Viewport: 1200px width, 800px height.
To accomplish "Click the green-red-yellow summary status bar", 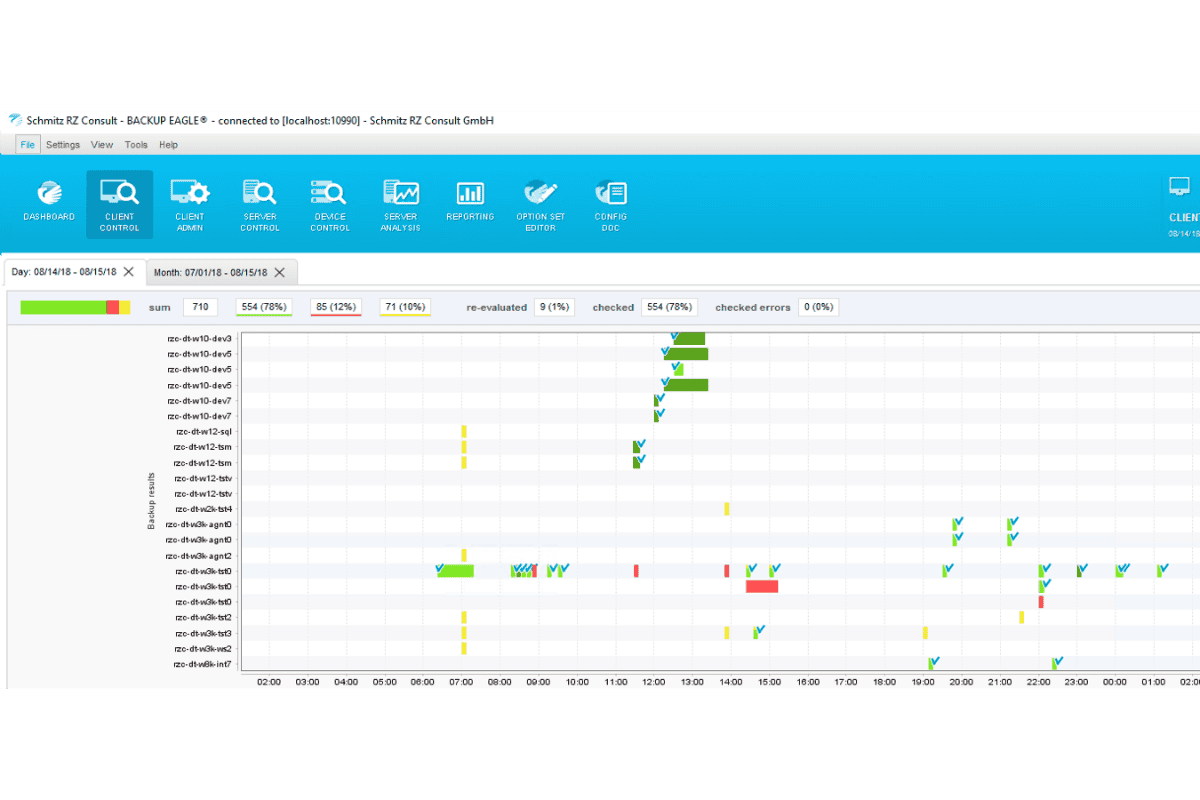I will [x=75, y=307].
